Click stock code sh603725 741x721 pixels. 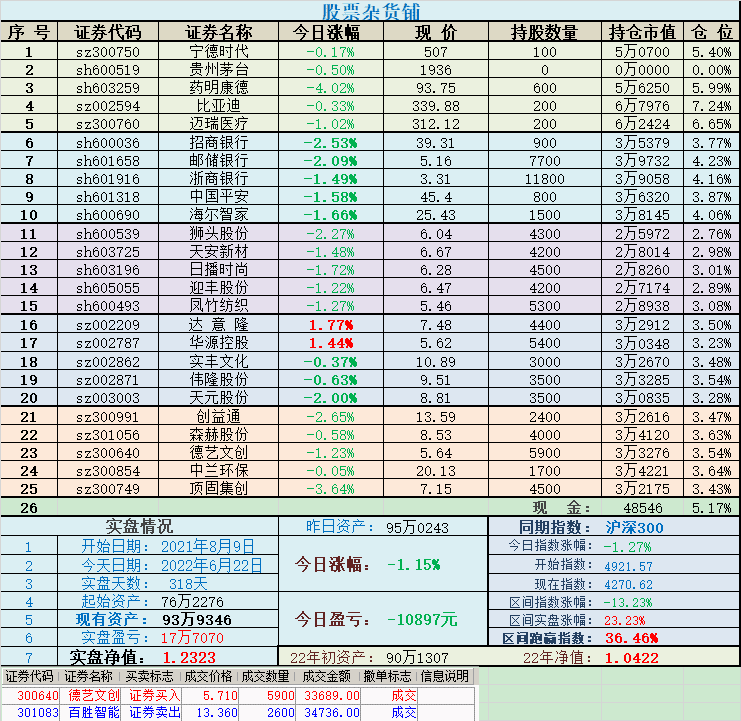click(x=108, y=252)
